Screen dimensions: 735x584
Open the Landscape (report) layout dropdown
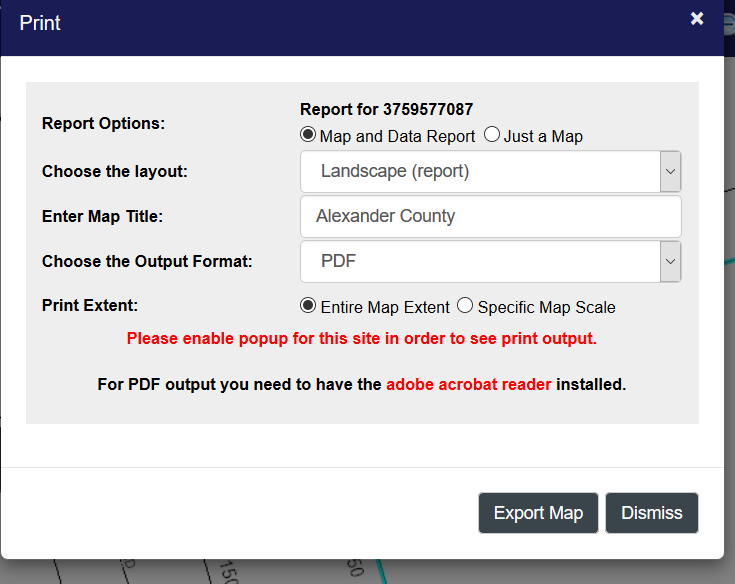point(490,171)
